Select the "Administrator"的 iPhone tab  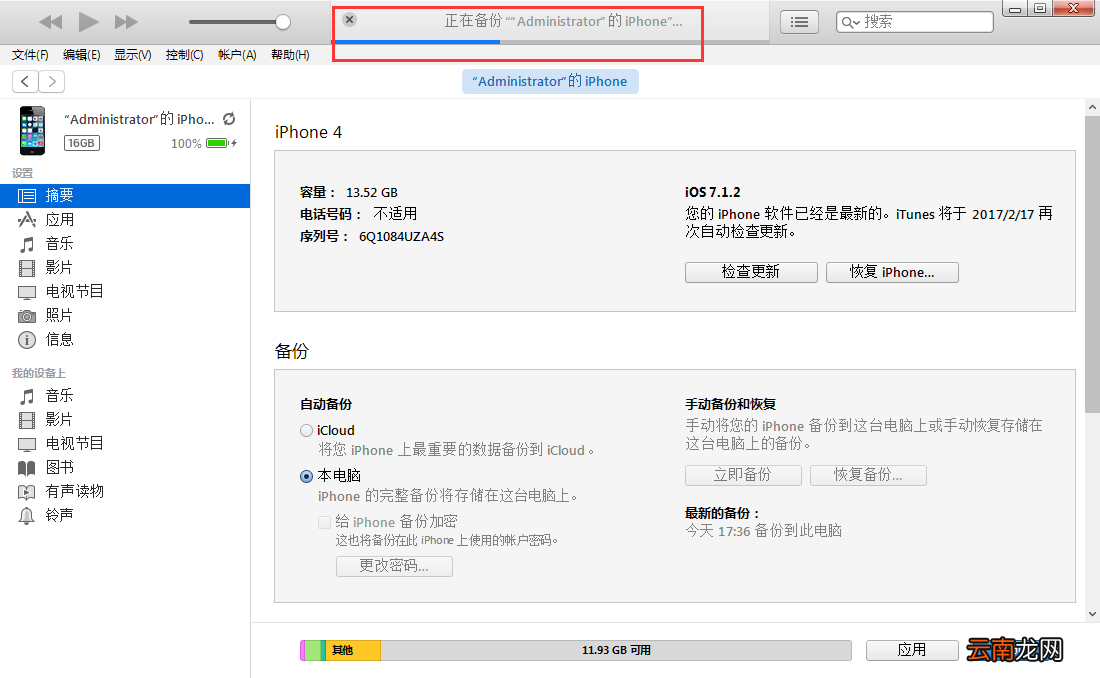(550, 81)
